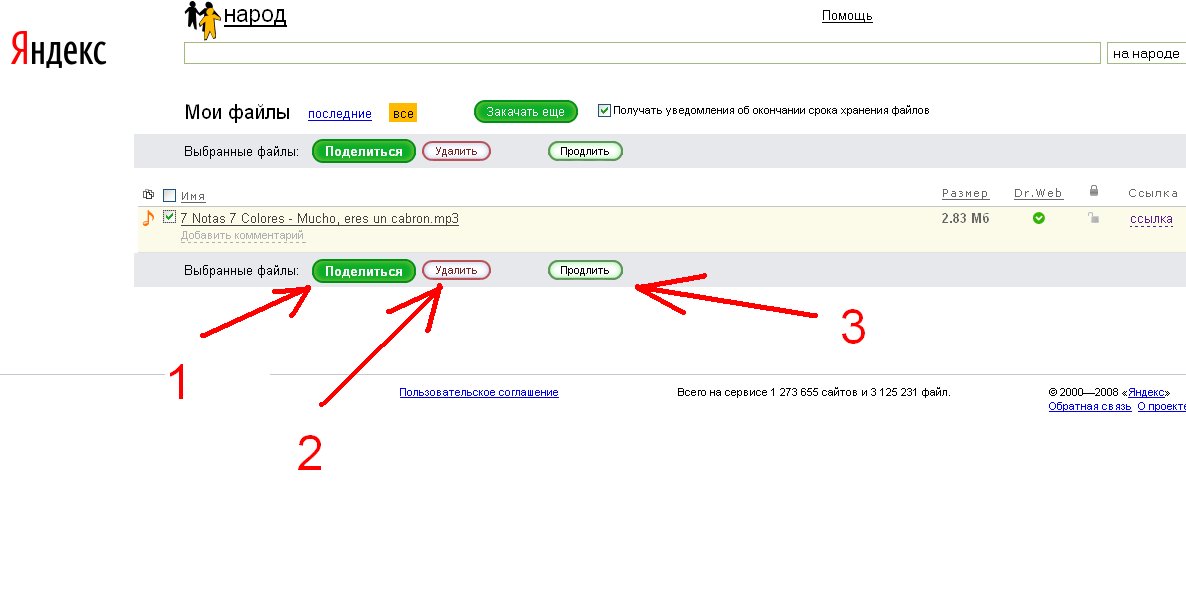Viewport: 1186px width, 596px height.
Task: Sort files by Размер column
Action: 965,194
